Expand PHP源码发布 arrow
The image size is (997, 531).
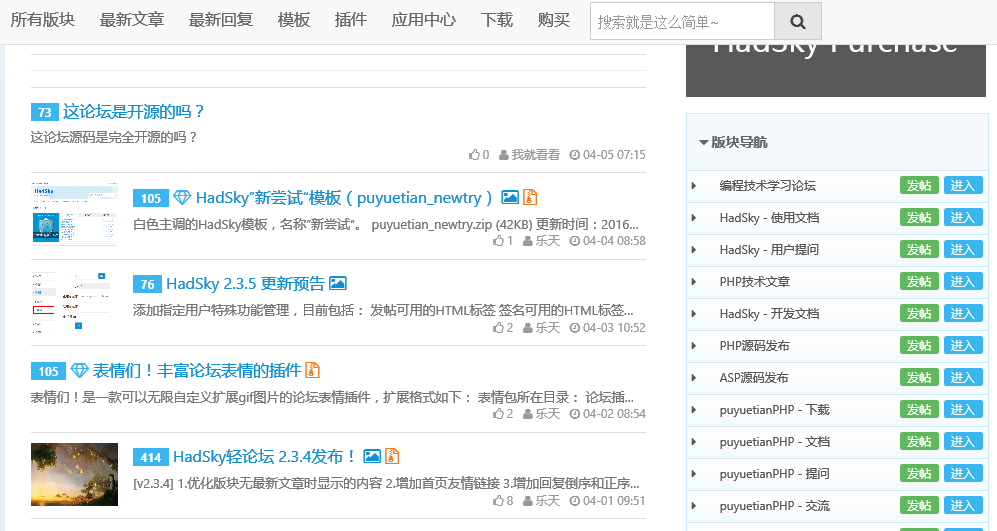(694, 346)
